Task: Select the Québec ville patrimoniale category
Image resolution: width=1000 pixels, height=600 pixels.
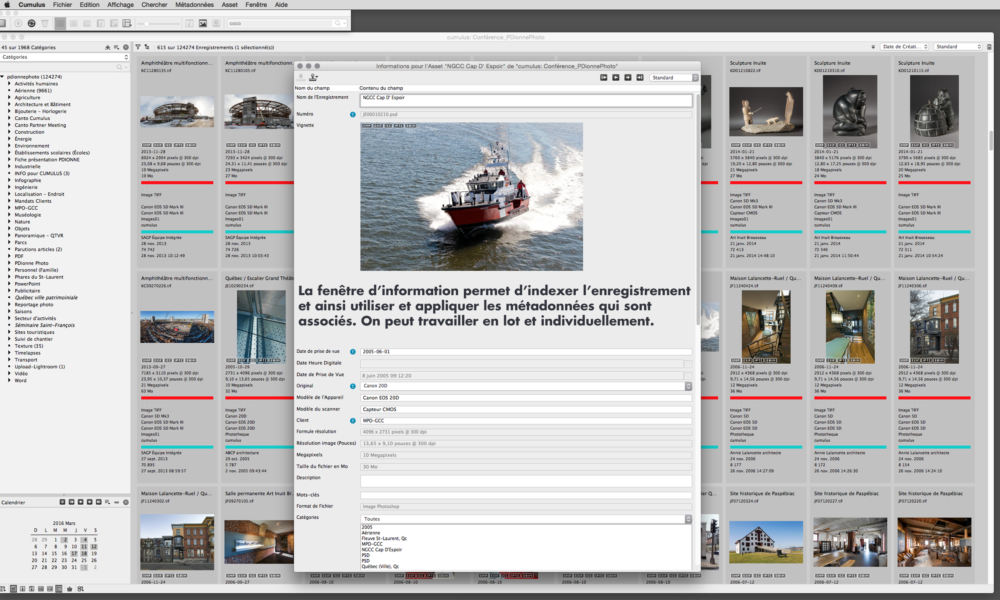Action: pos(46,298)
